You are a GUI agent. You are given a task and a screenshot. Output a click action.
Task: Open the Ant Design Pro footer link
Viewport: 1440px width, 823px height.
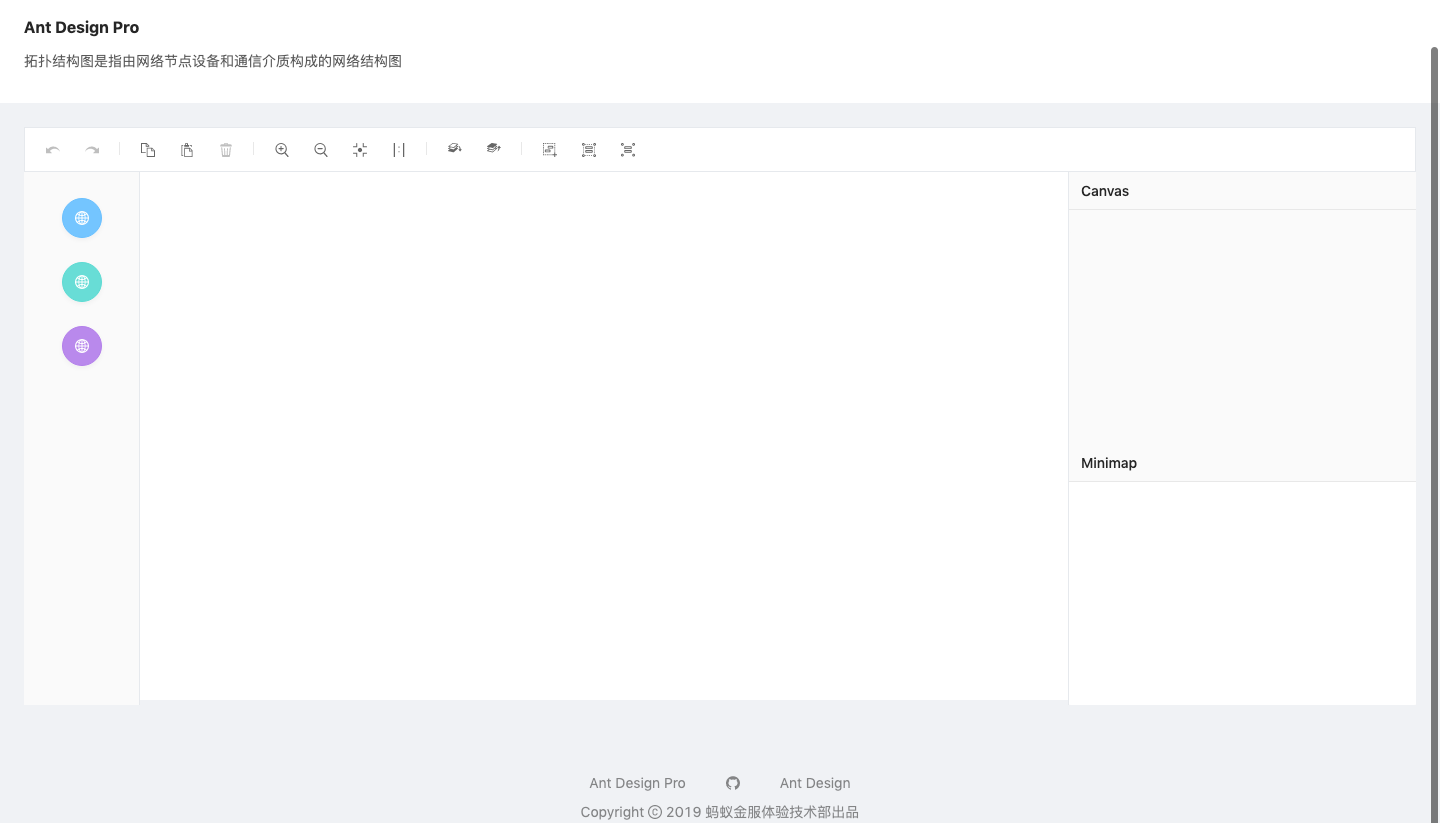[x=637, y=783]
